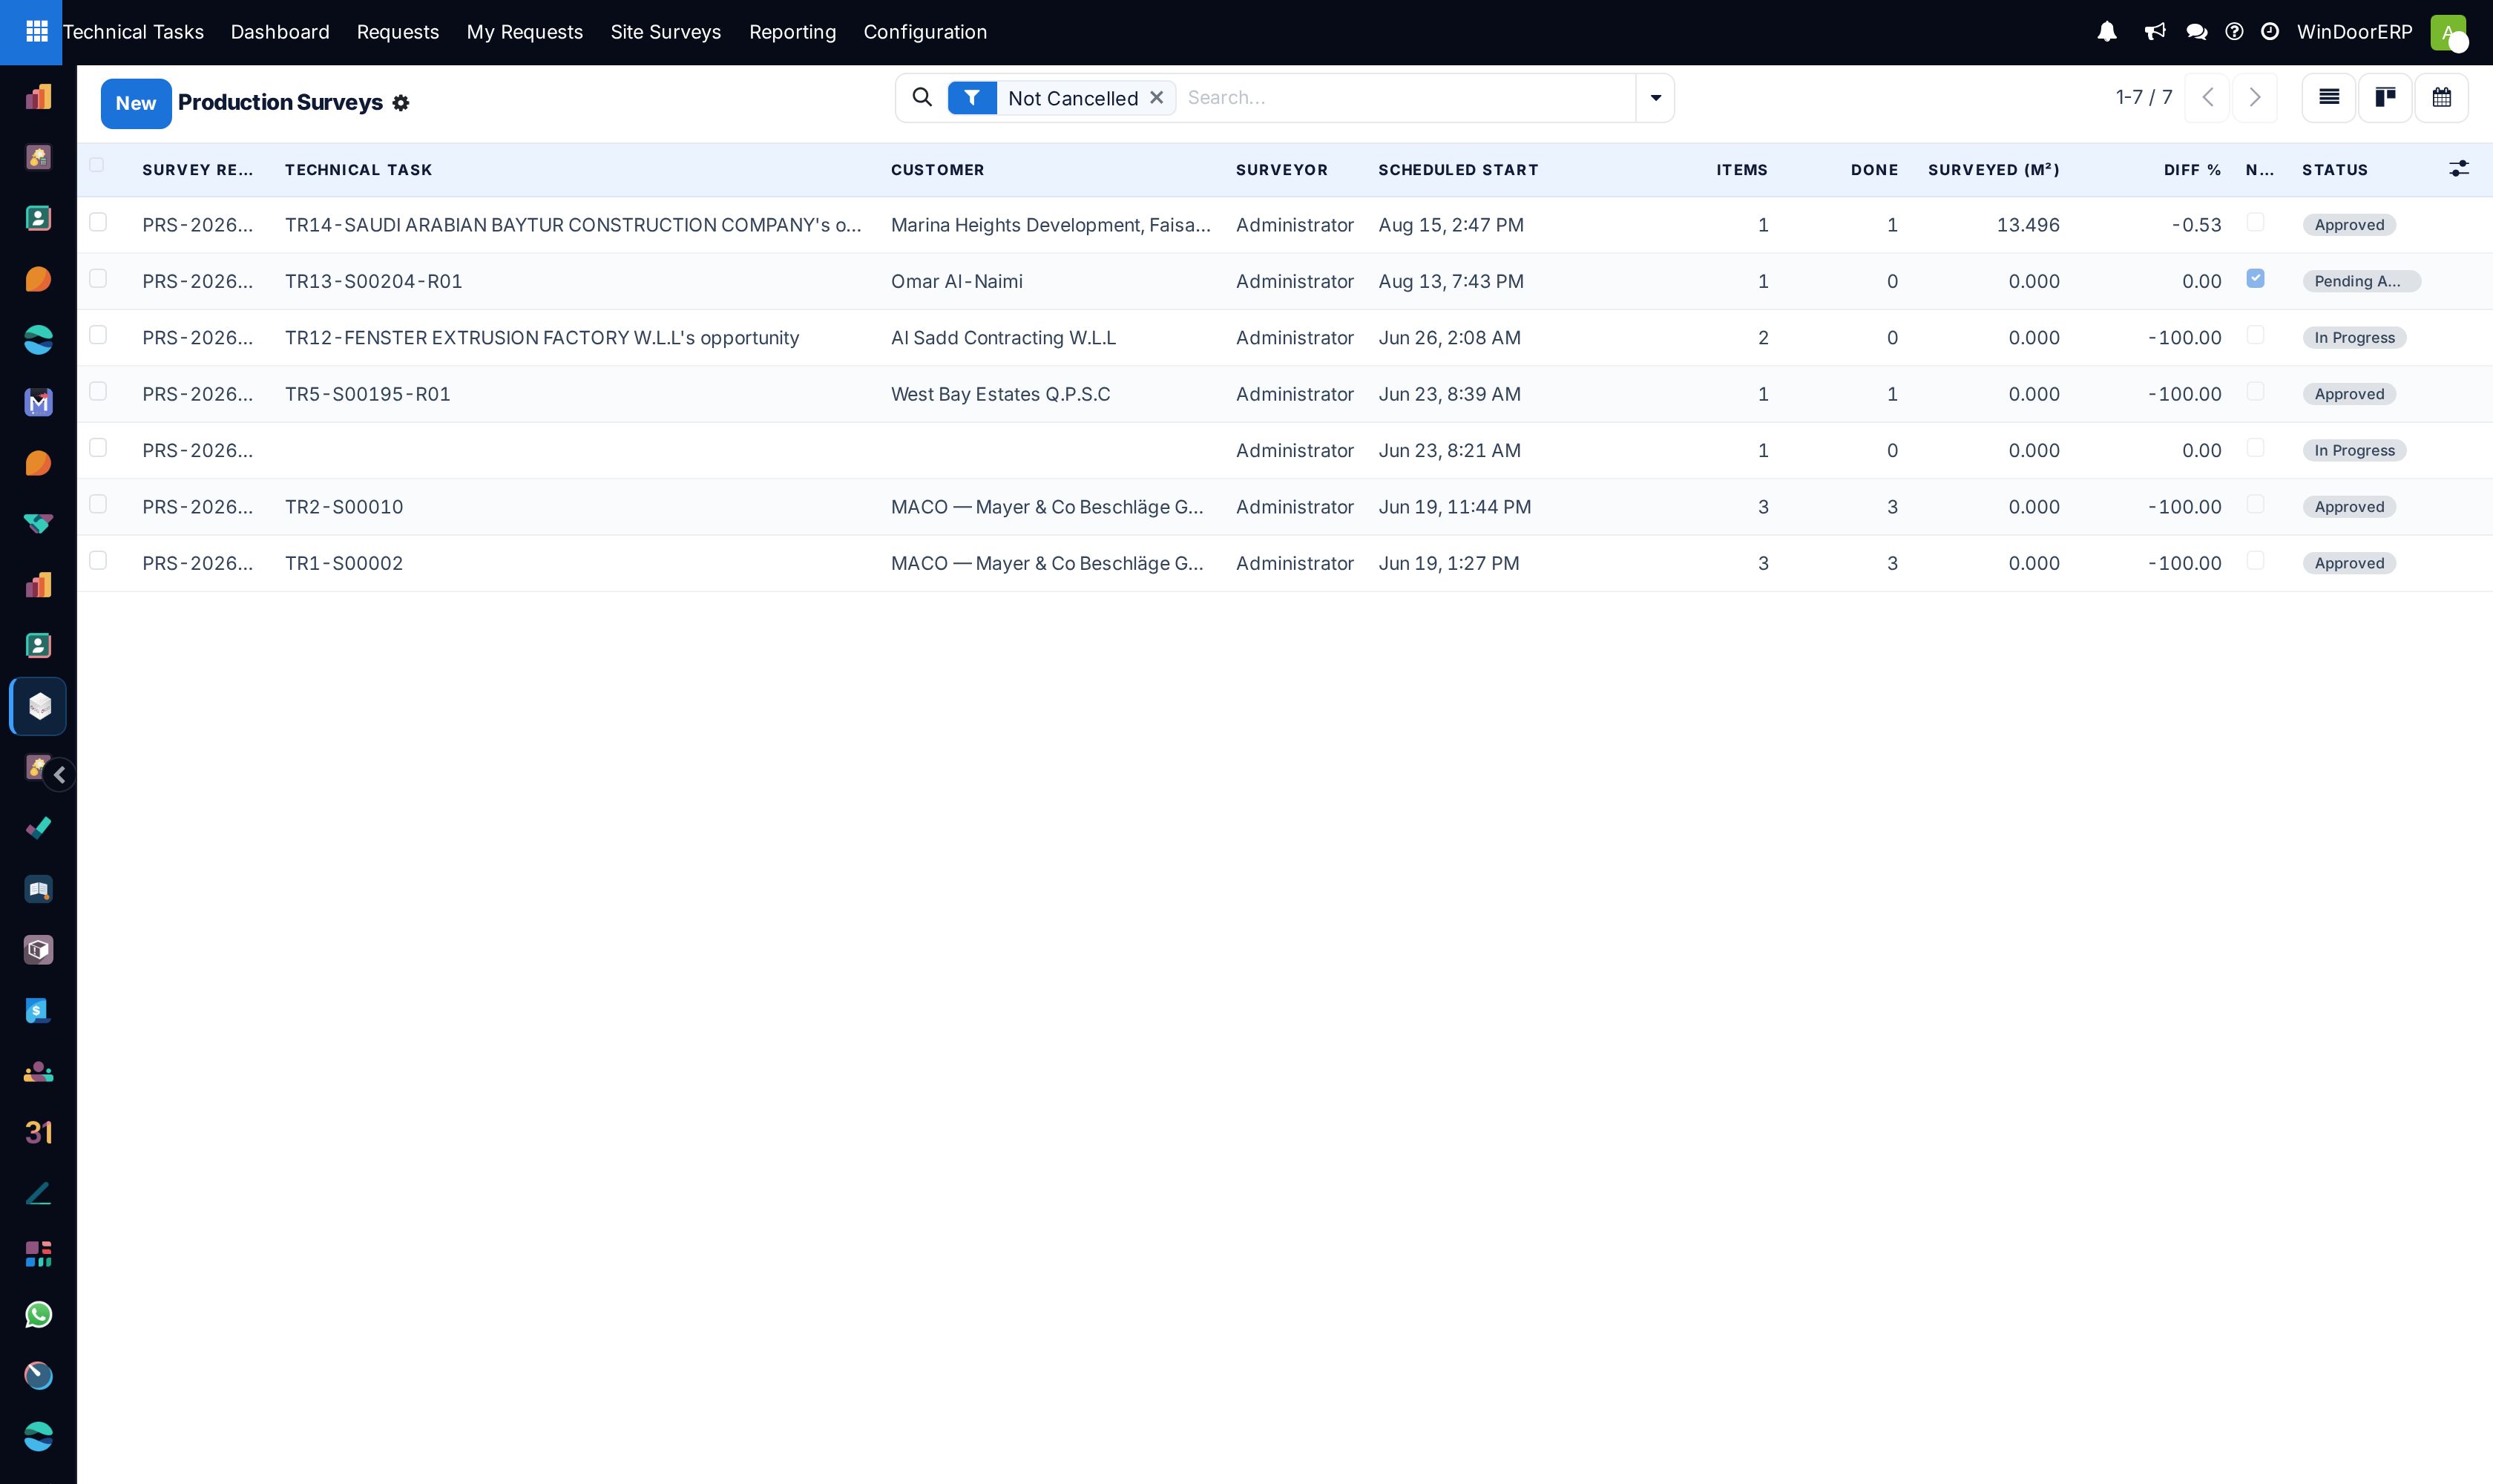Click the 1-7 / 7 pager counter
The height and width of the screenshot is (1484, 2493).
pos(2144,97)
